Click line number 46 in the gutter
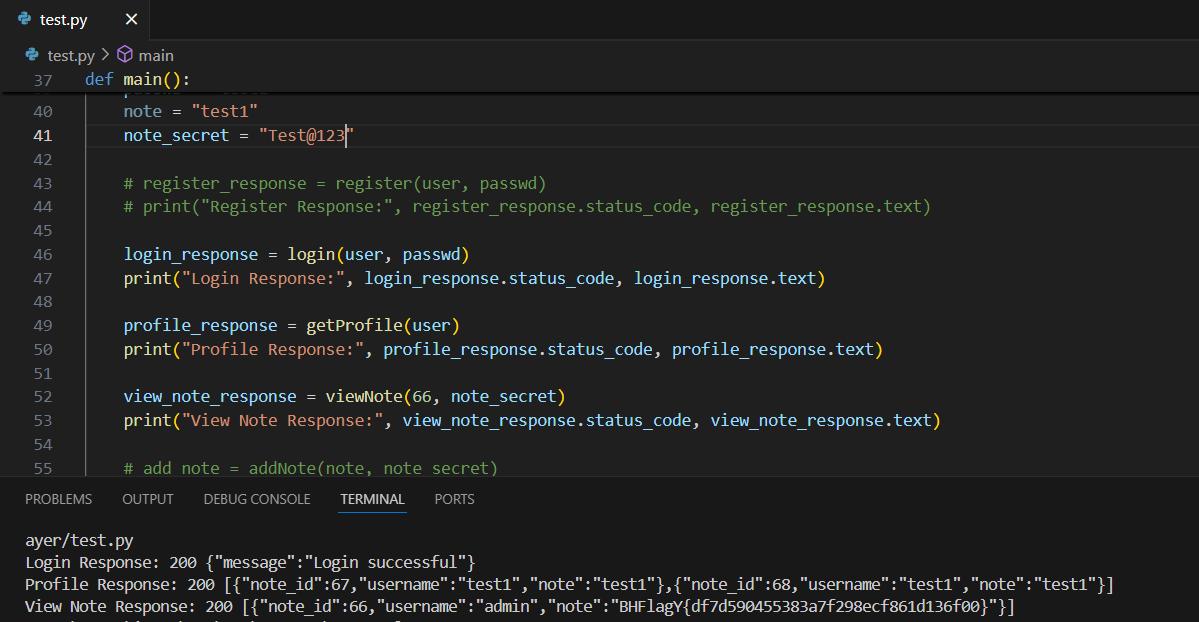The image size is (1199, 622). (42, 254)
